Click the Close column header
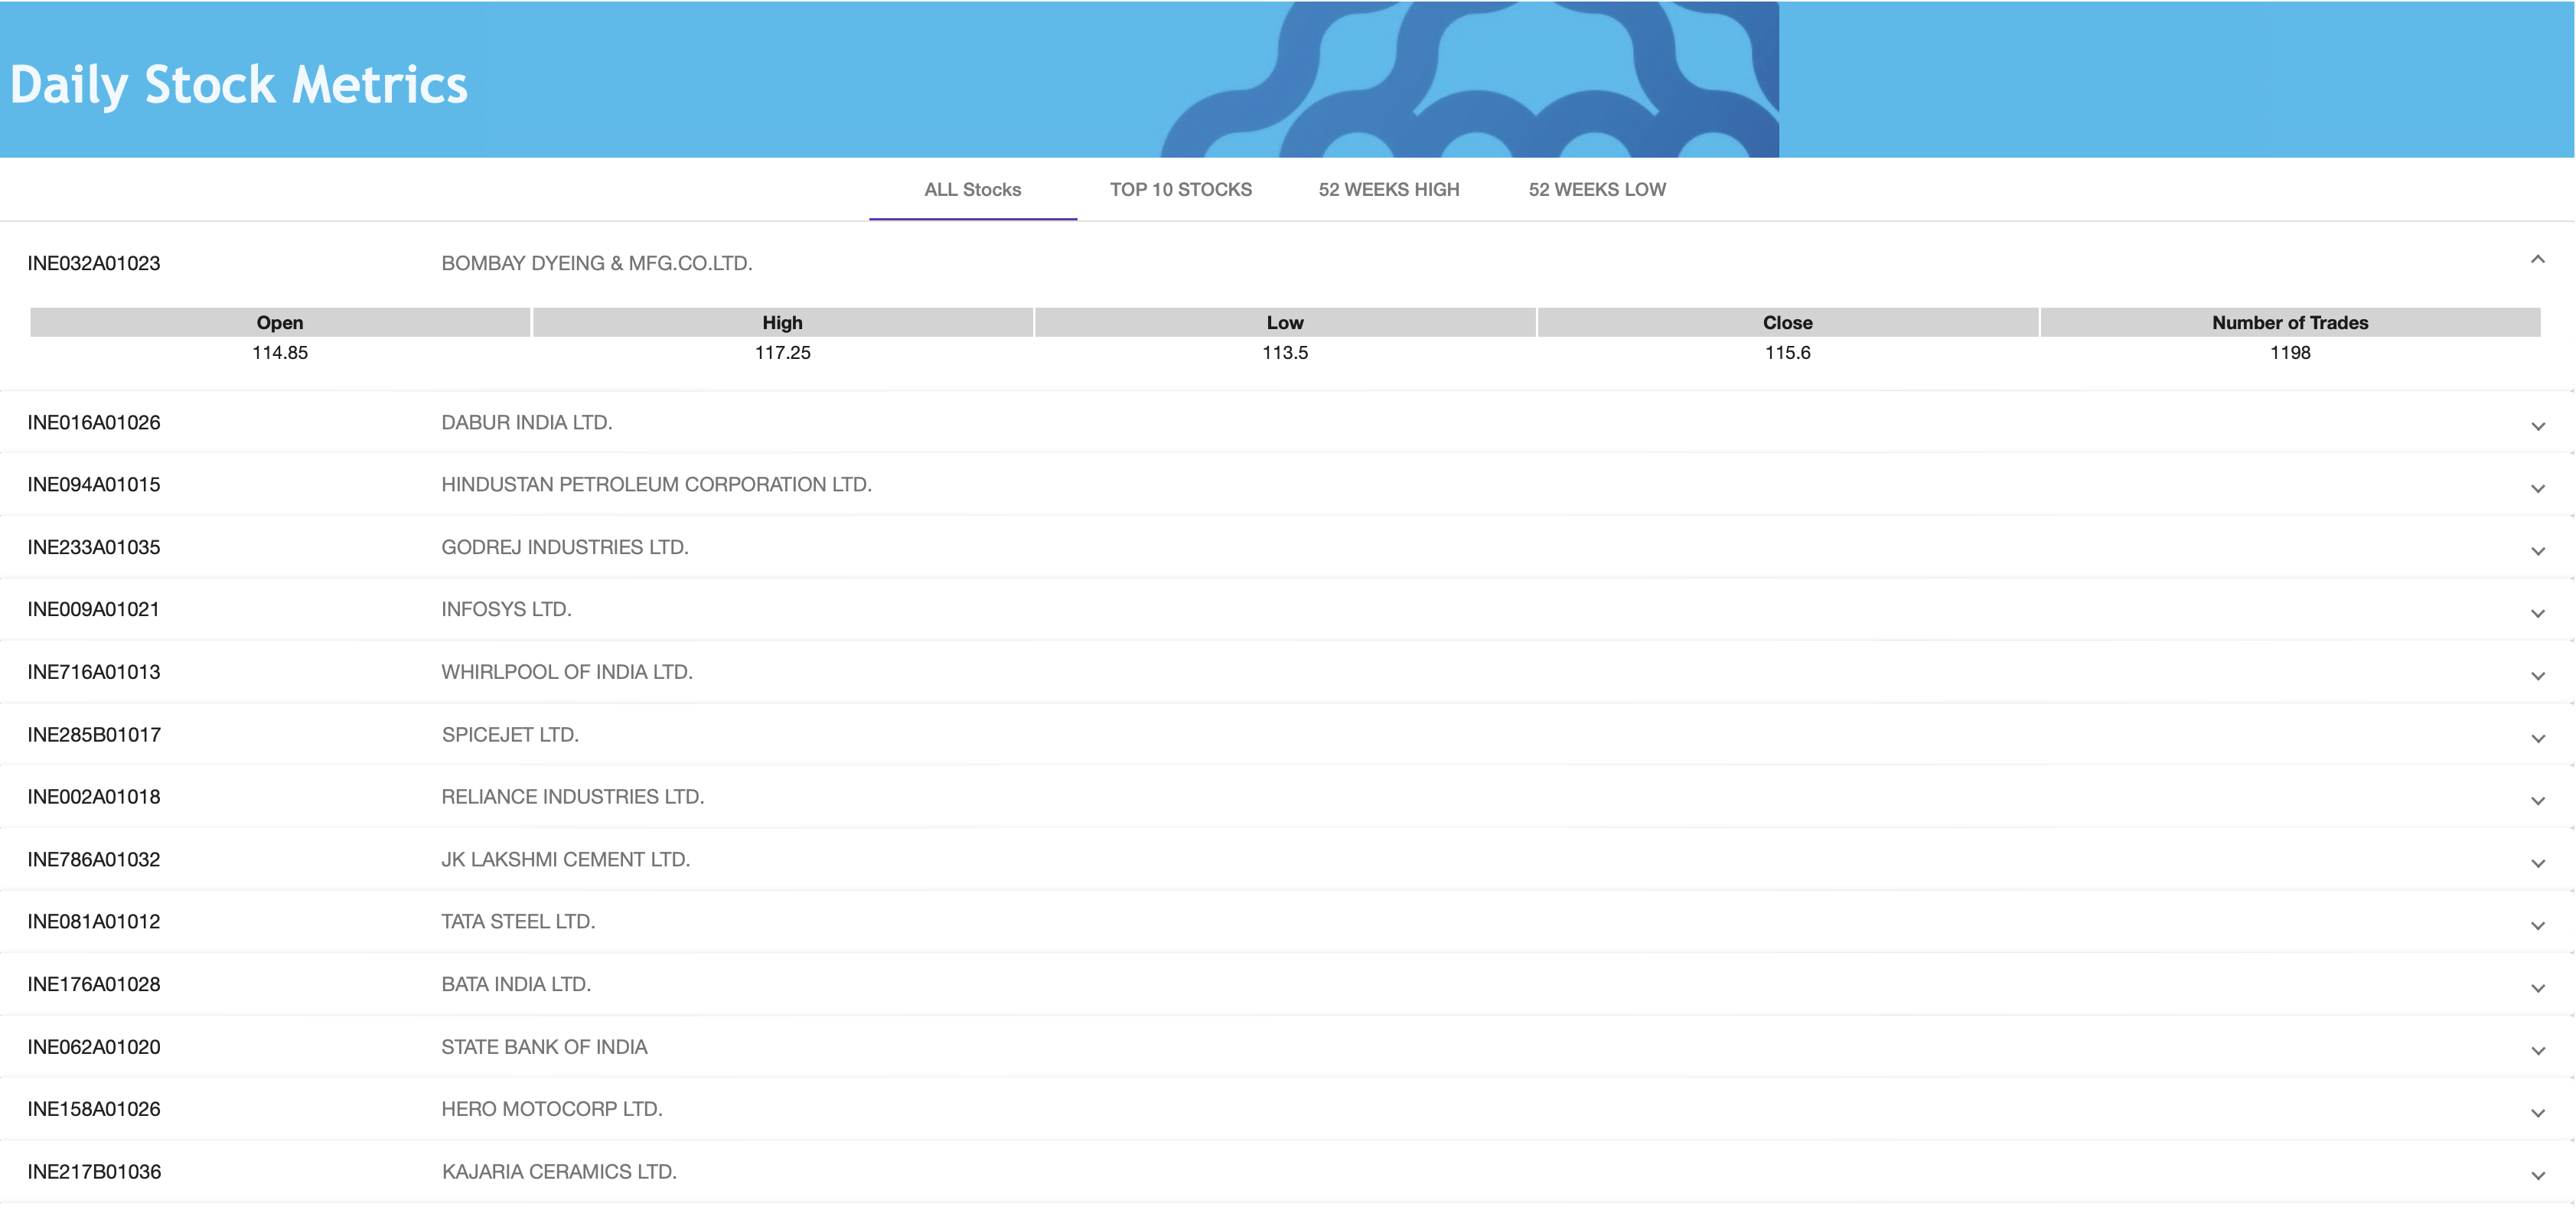2576x1220 pixels. [x=1788, y=322]
